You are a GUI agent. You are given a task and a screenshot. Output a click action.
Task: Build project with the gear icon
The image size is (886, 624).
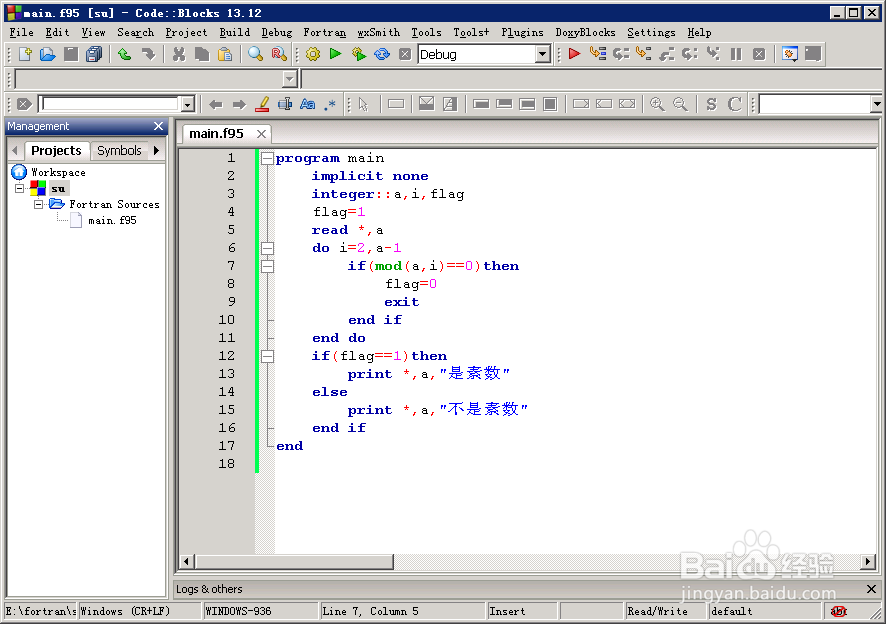(x=312, y=54)
